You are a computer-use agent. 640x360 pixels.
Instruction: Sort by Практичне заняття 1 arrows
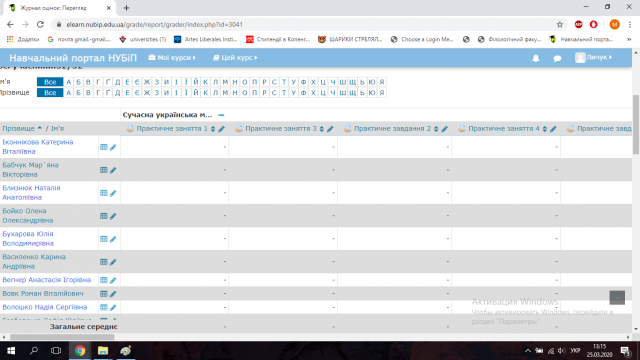pos(213,129)
